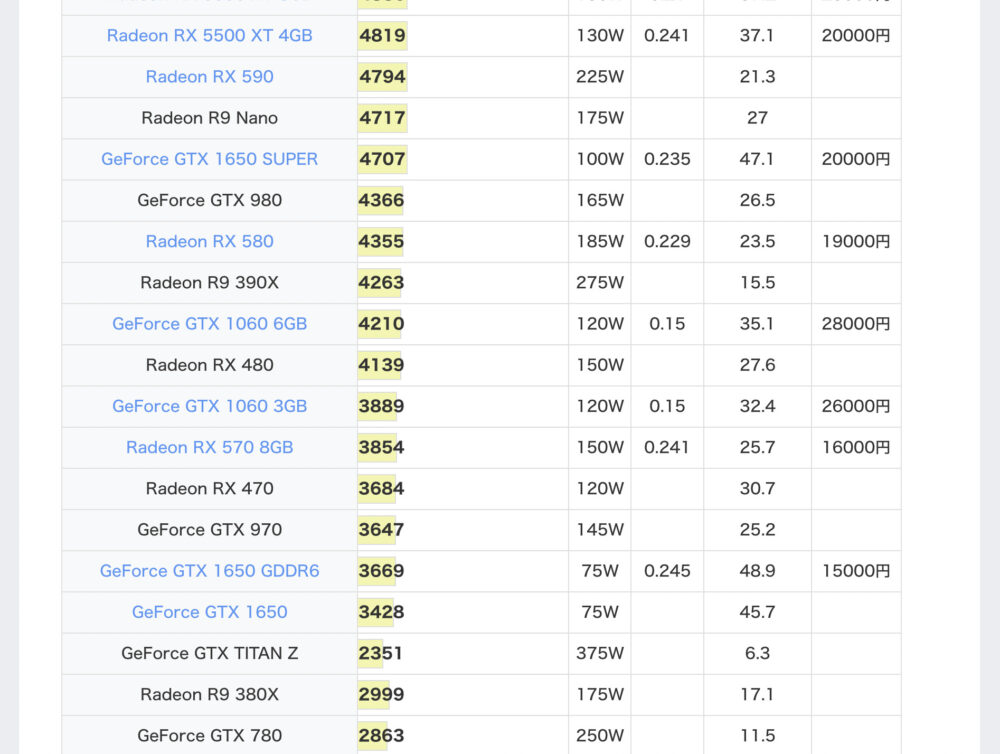Screen dimensions: 1000x754
Task: Click the 28000円 price cell
Action: pyautogui.click(x=856, y=323)
